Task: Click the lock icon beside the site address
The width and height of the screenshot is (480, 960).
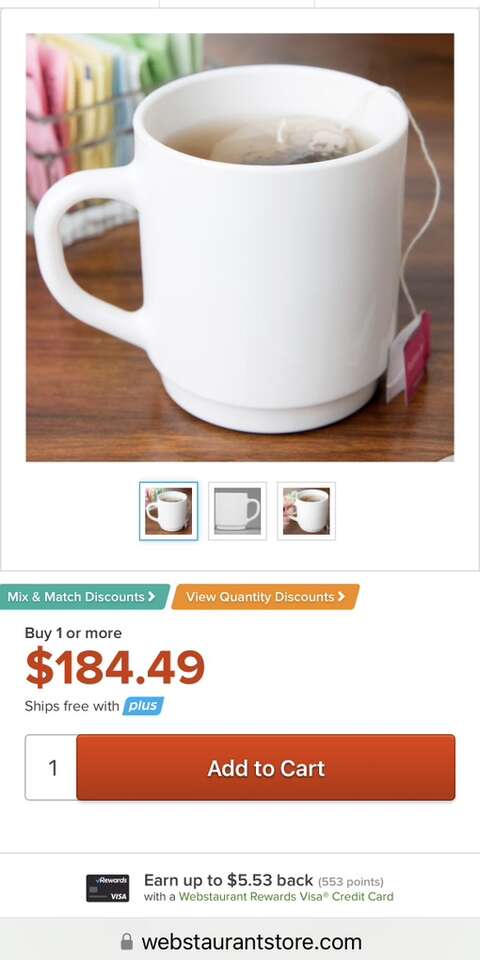Action: pos(127,941)
